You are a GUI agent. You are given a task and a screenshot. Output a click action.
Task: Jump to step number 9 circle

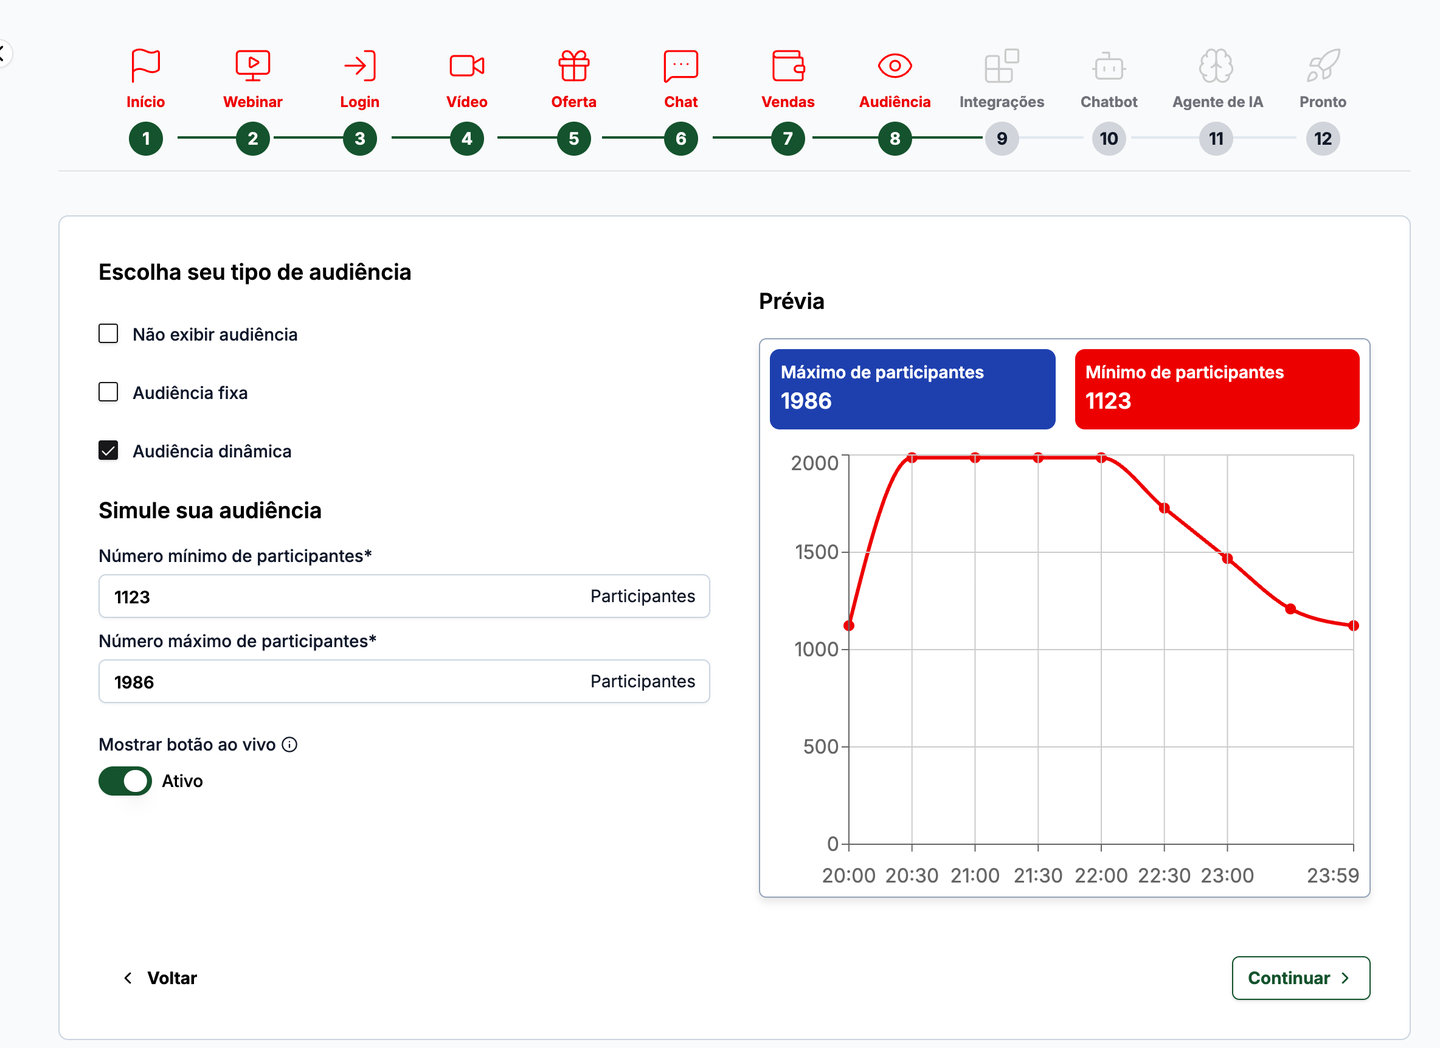[1002, 139]
